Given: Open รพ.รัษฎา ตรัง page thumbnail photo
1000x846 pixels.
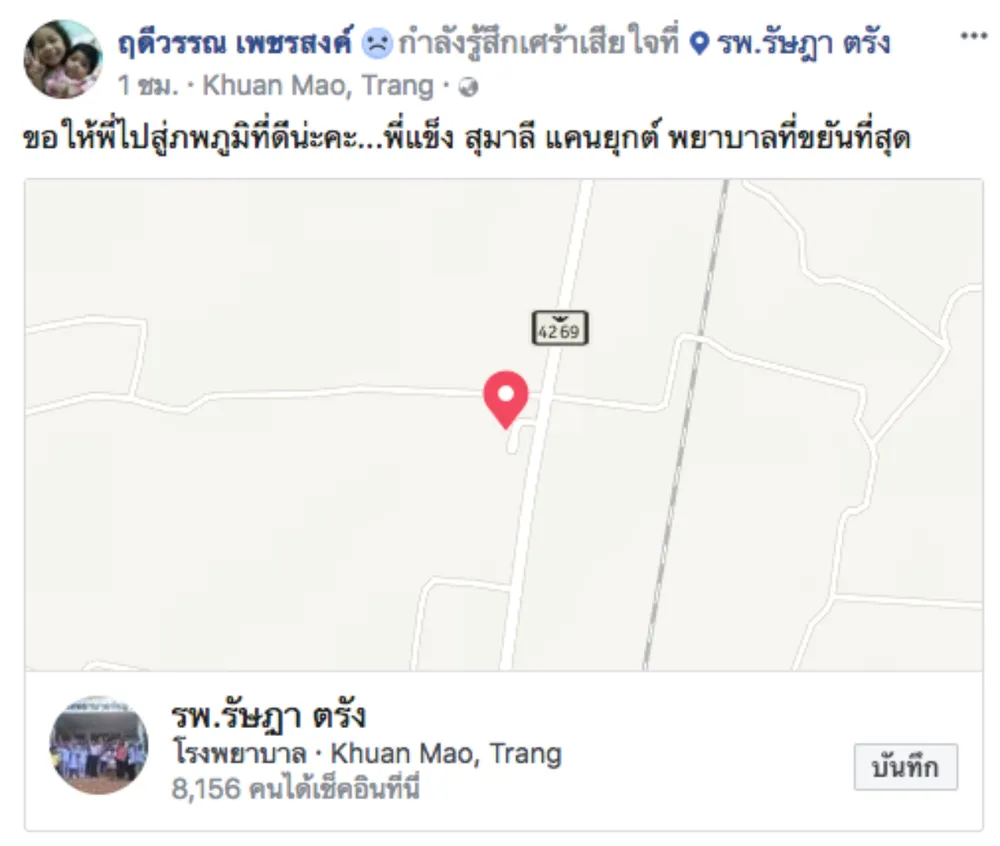Looking at the screenshot, I should pyautogui.click(x=99, y=745).
